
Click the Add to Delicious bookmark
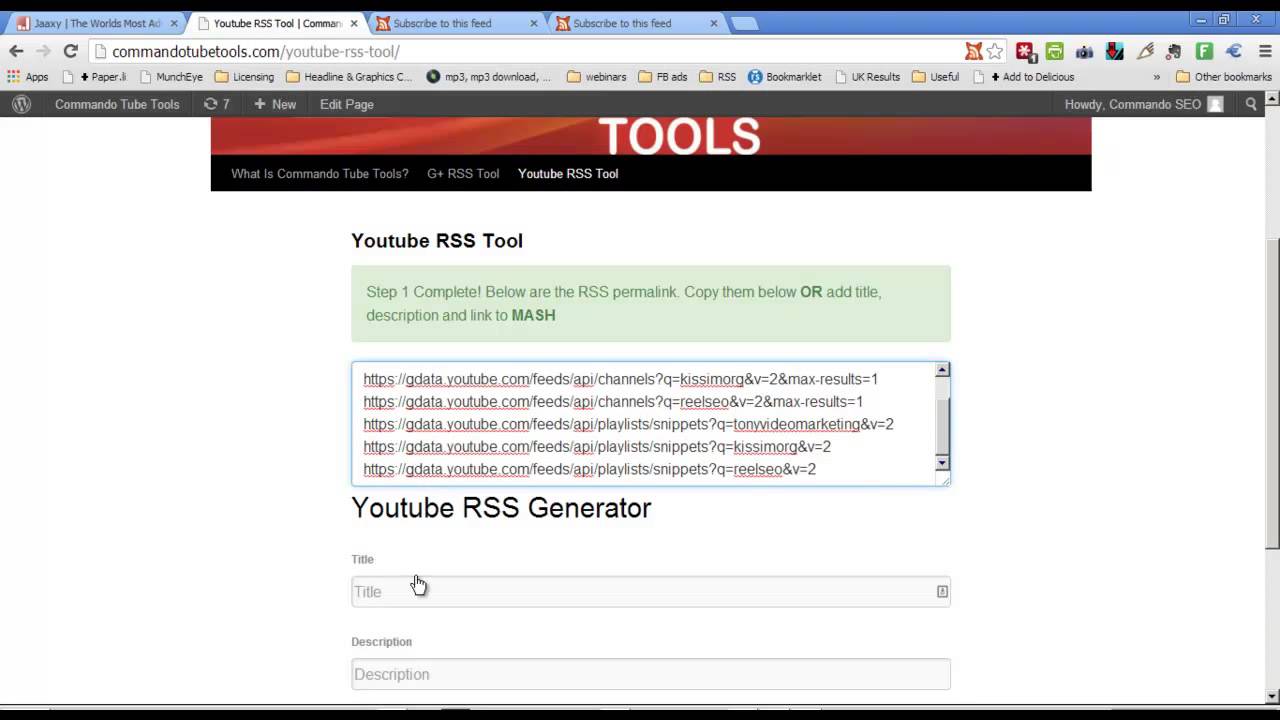pos(1023,76)
